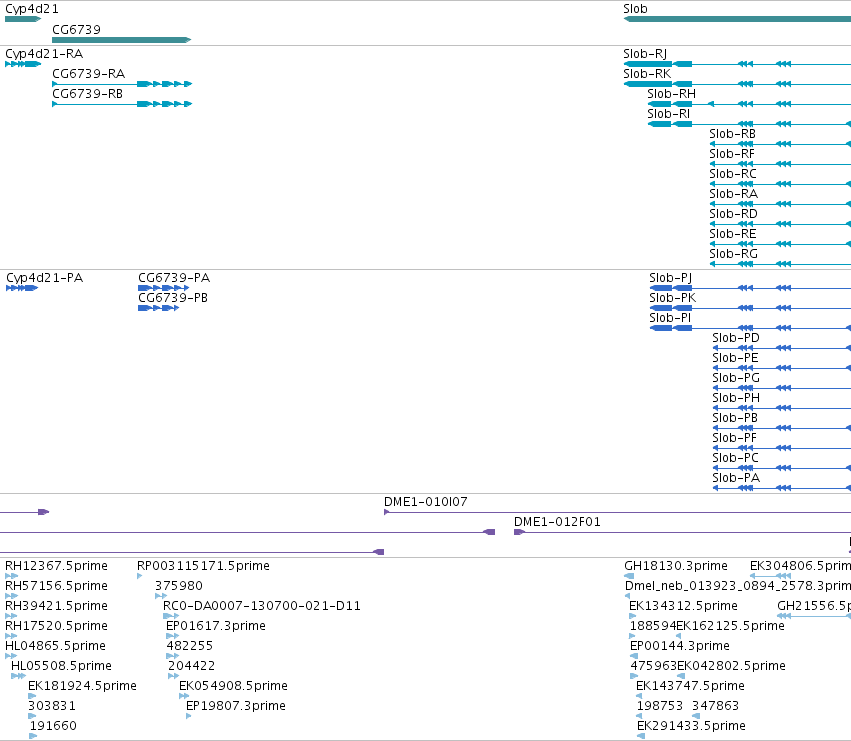Select EST label EP19807.3prime
The width and height of the screenshot is (851, 741).
[236, 706]
